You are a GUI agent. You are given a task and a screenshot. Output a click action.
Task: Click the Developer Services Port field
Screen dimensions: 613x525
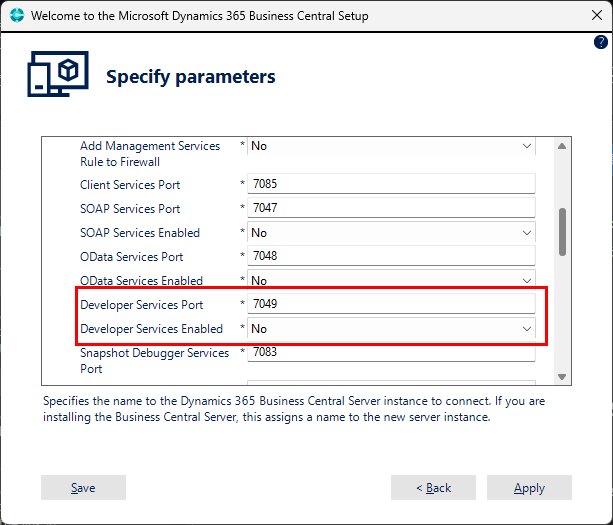[x=390, y=304]
